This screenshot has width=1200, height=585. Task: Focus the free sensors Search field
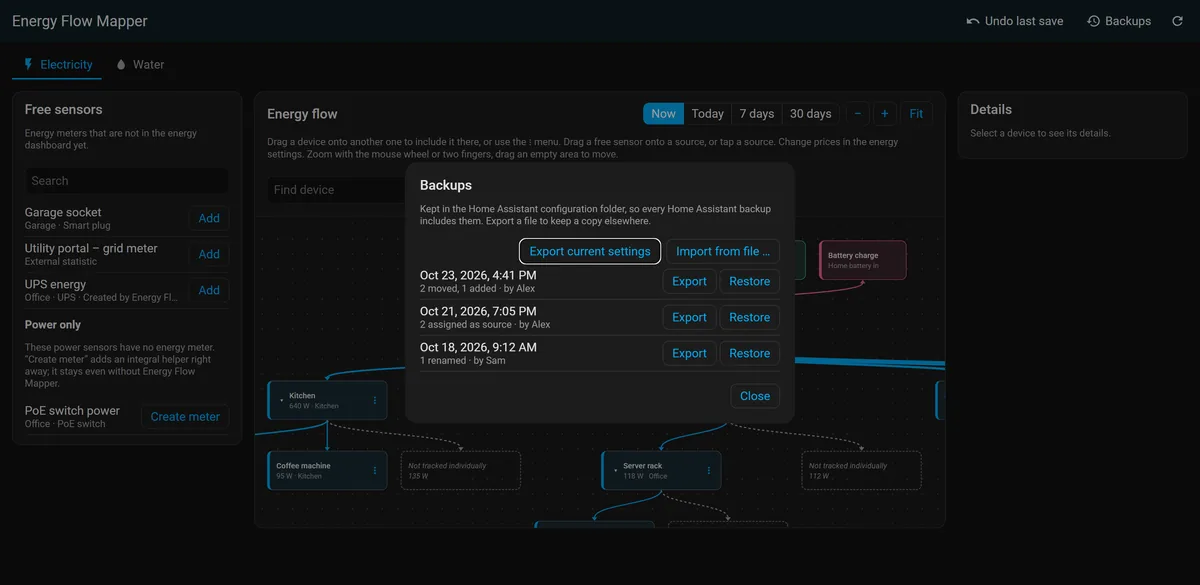(127, 181)
